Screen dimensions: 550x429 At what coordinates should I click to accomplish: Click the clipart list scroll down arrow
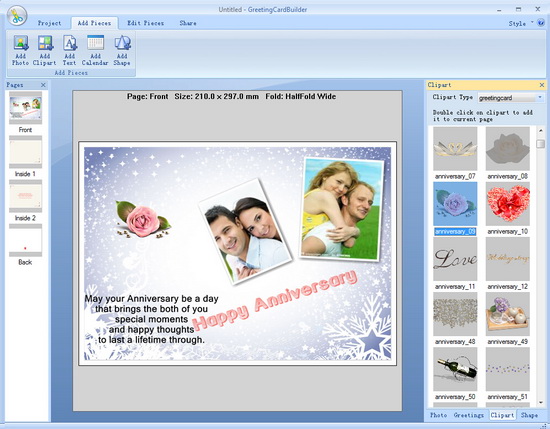click(x=541, y=402)
